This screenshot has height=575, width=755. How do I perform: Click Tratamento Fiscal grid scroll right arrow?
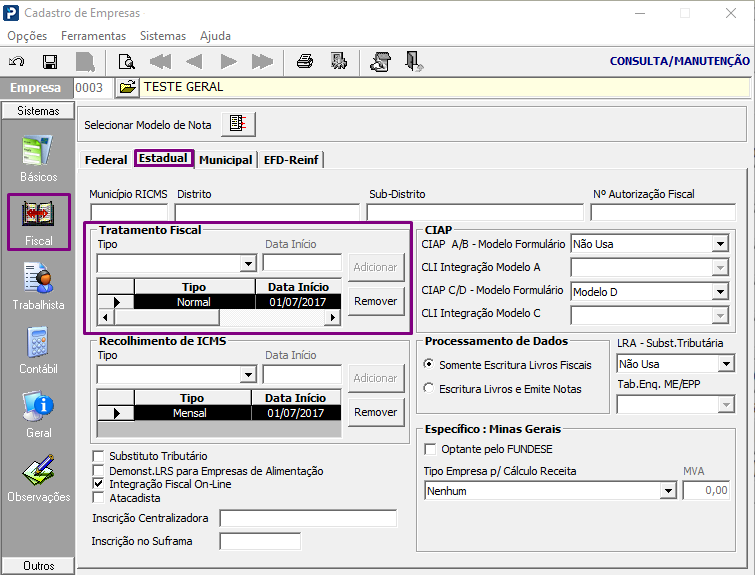click(332, 317)
